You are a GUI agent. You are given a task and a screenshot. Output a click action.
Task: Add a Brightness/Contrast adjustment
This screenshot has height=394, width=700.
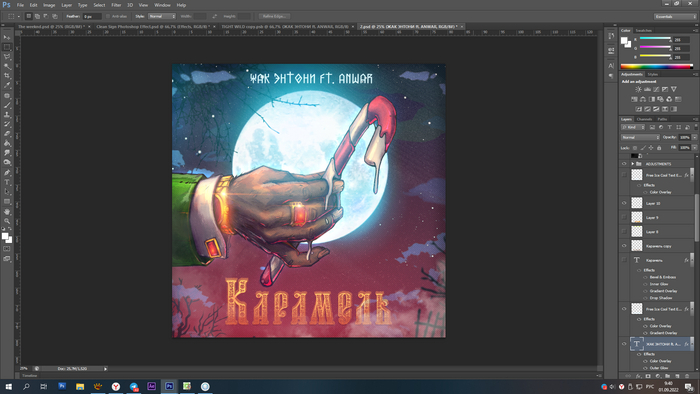point(638,89)
